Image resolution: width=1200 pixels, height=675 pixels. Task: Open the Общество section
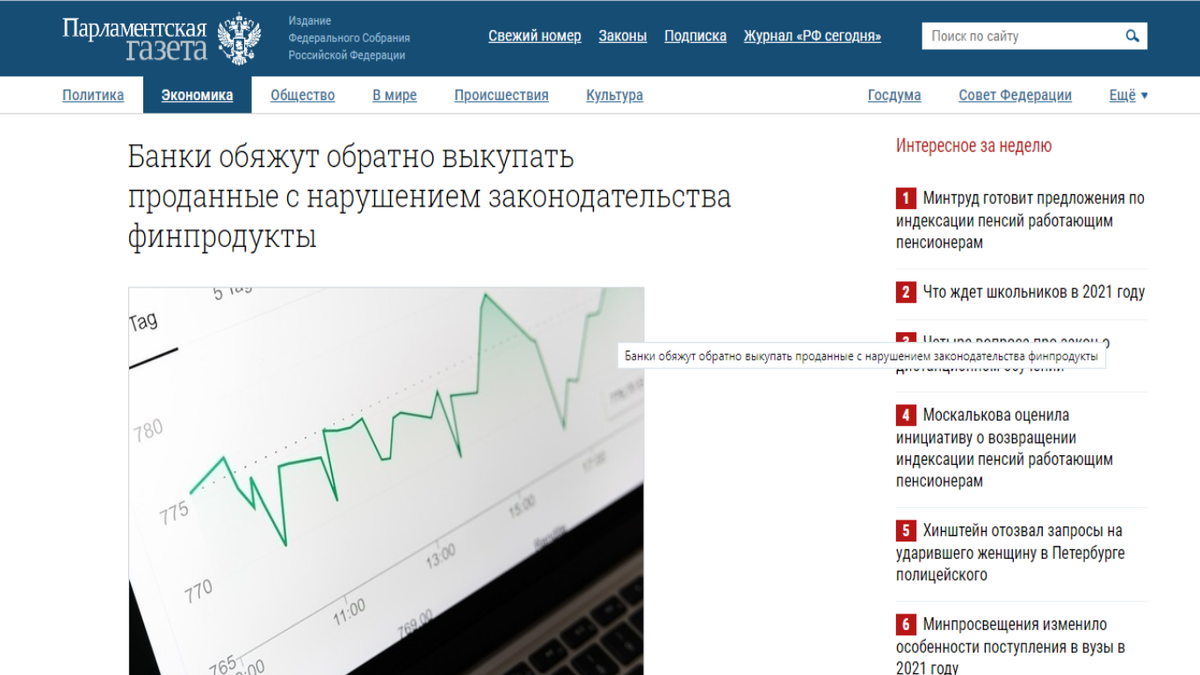303,96
